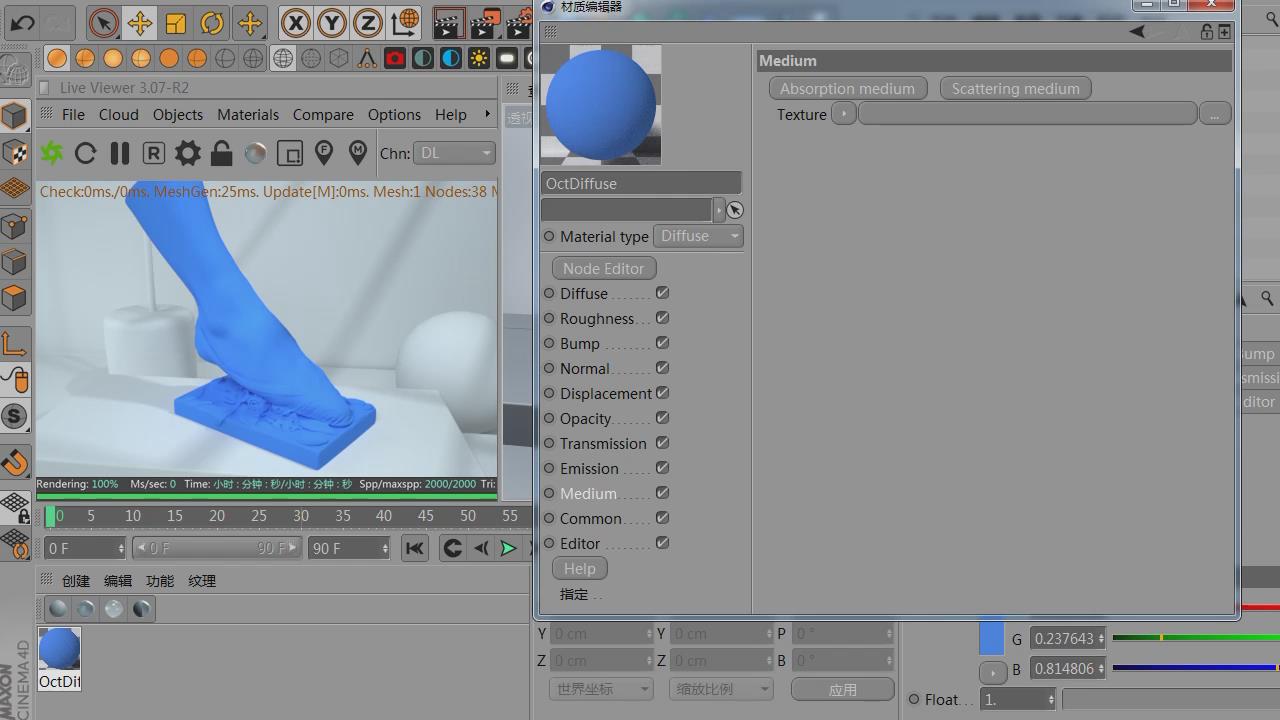
Task: Pause the Live Viewer render
Action: click(x=119, y=153)
